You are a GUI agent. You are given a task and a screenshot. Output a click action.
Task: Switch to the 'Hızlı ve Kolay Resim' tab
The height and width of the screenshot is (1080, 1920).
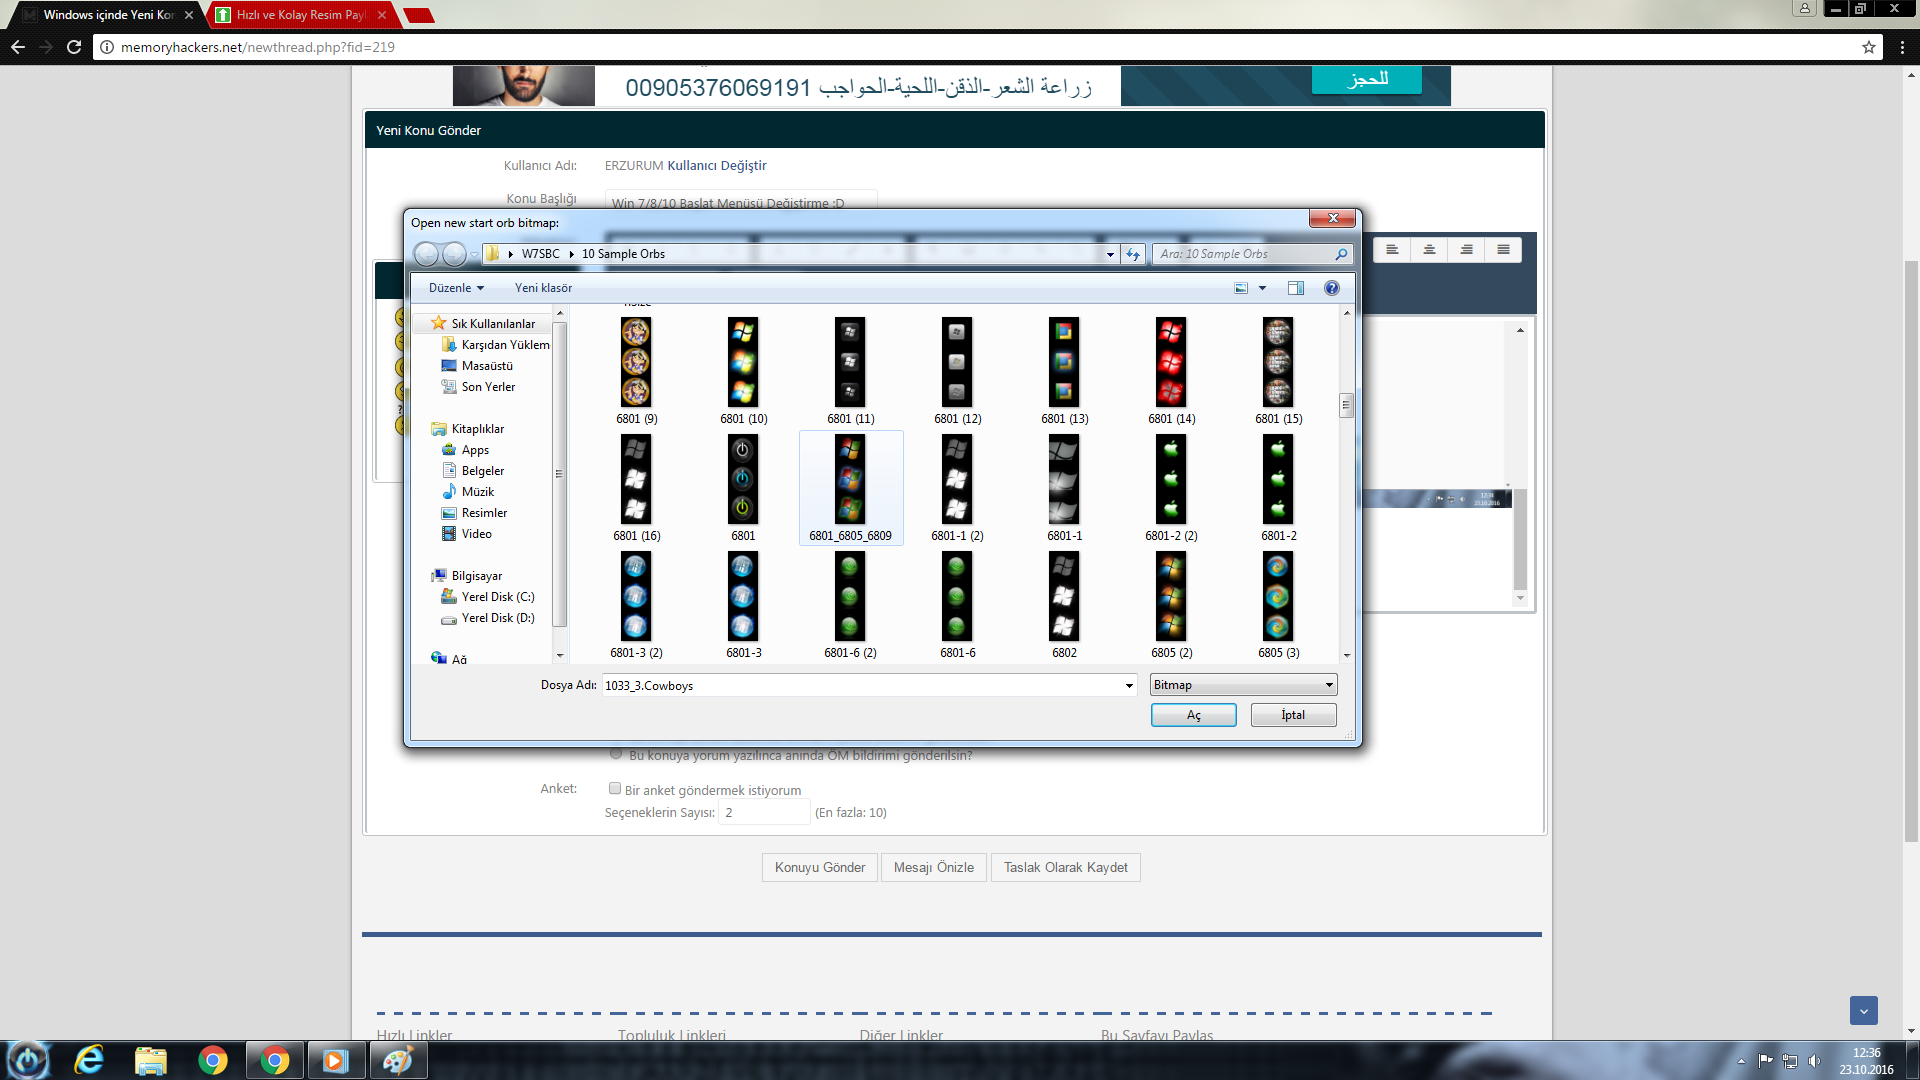[x=300, y=15]
